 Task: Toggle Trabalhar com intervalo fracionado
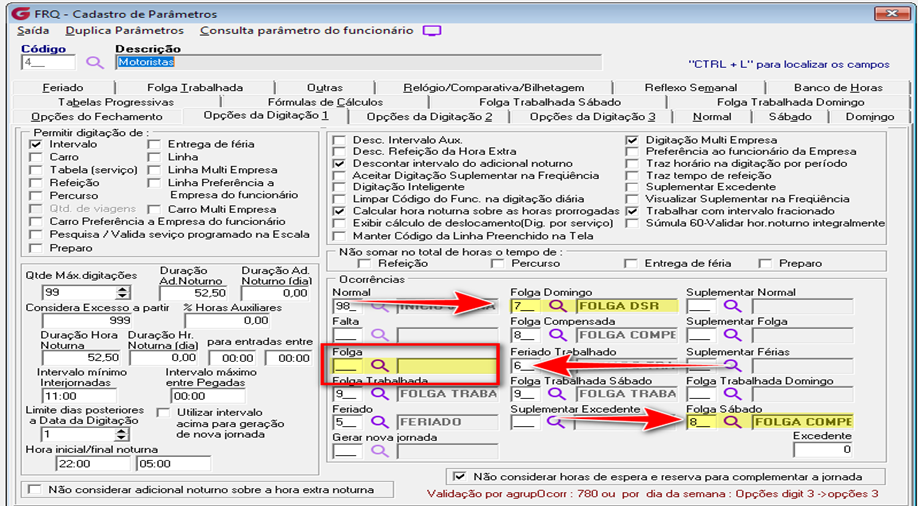coord(632,211)
